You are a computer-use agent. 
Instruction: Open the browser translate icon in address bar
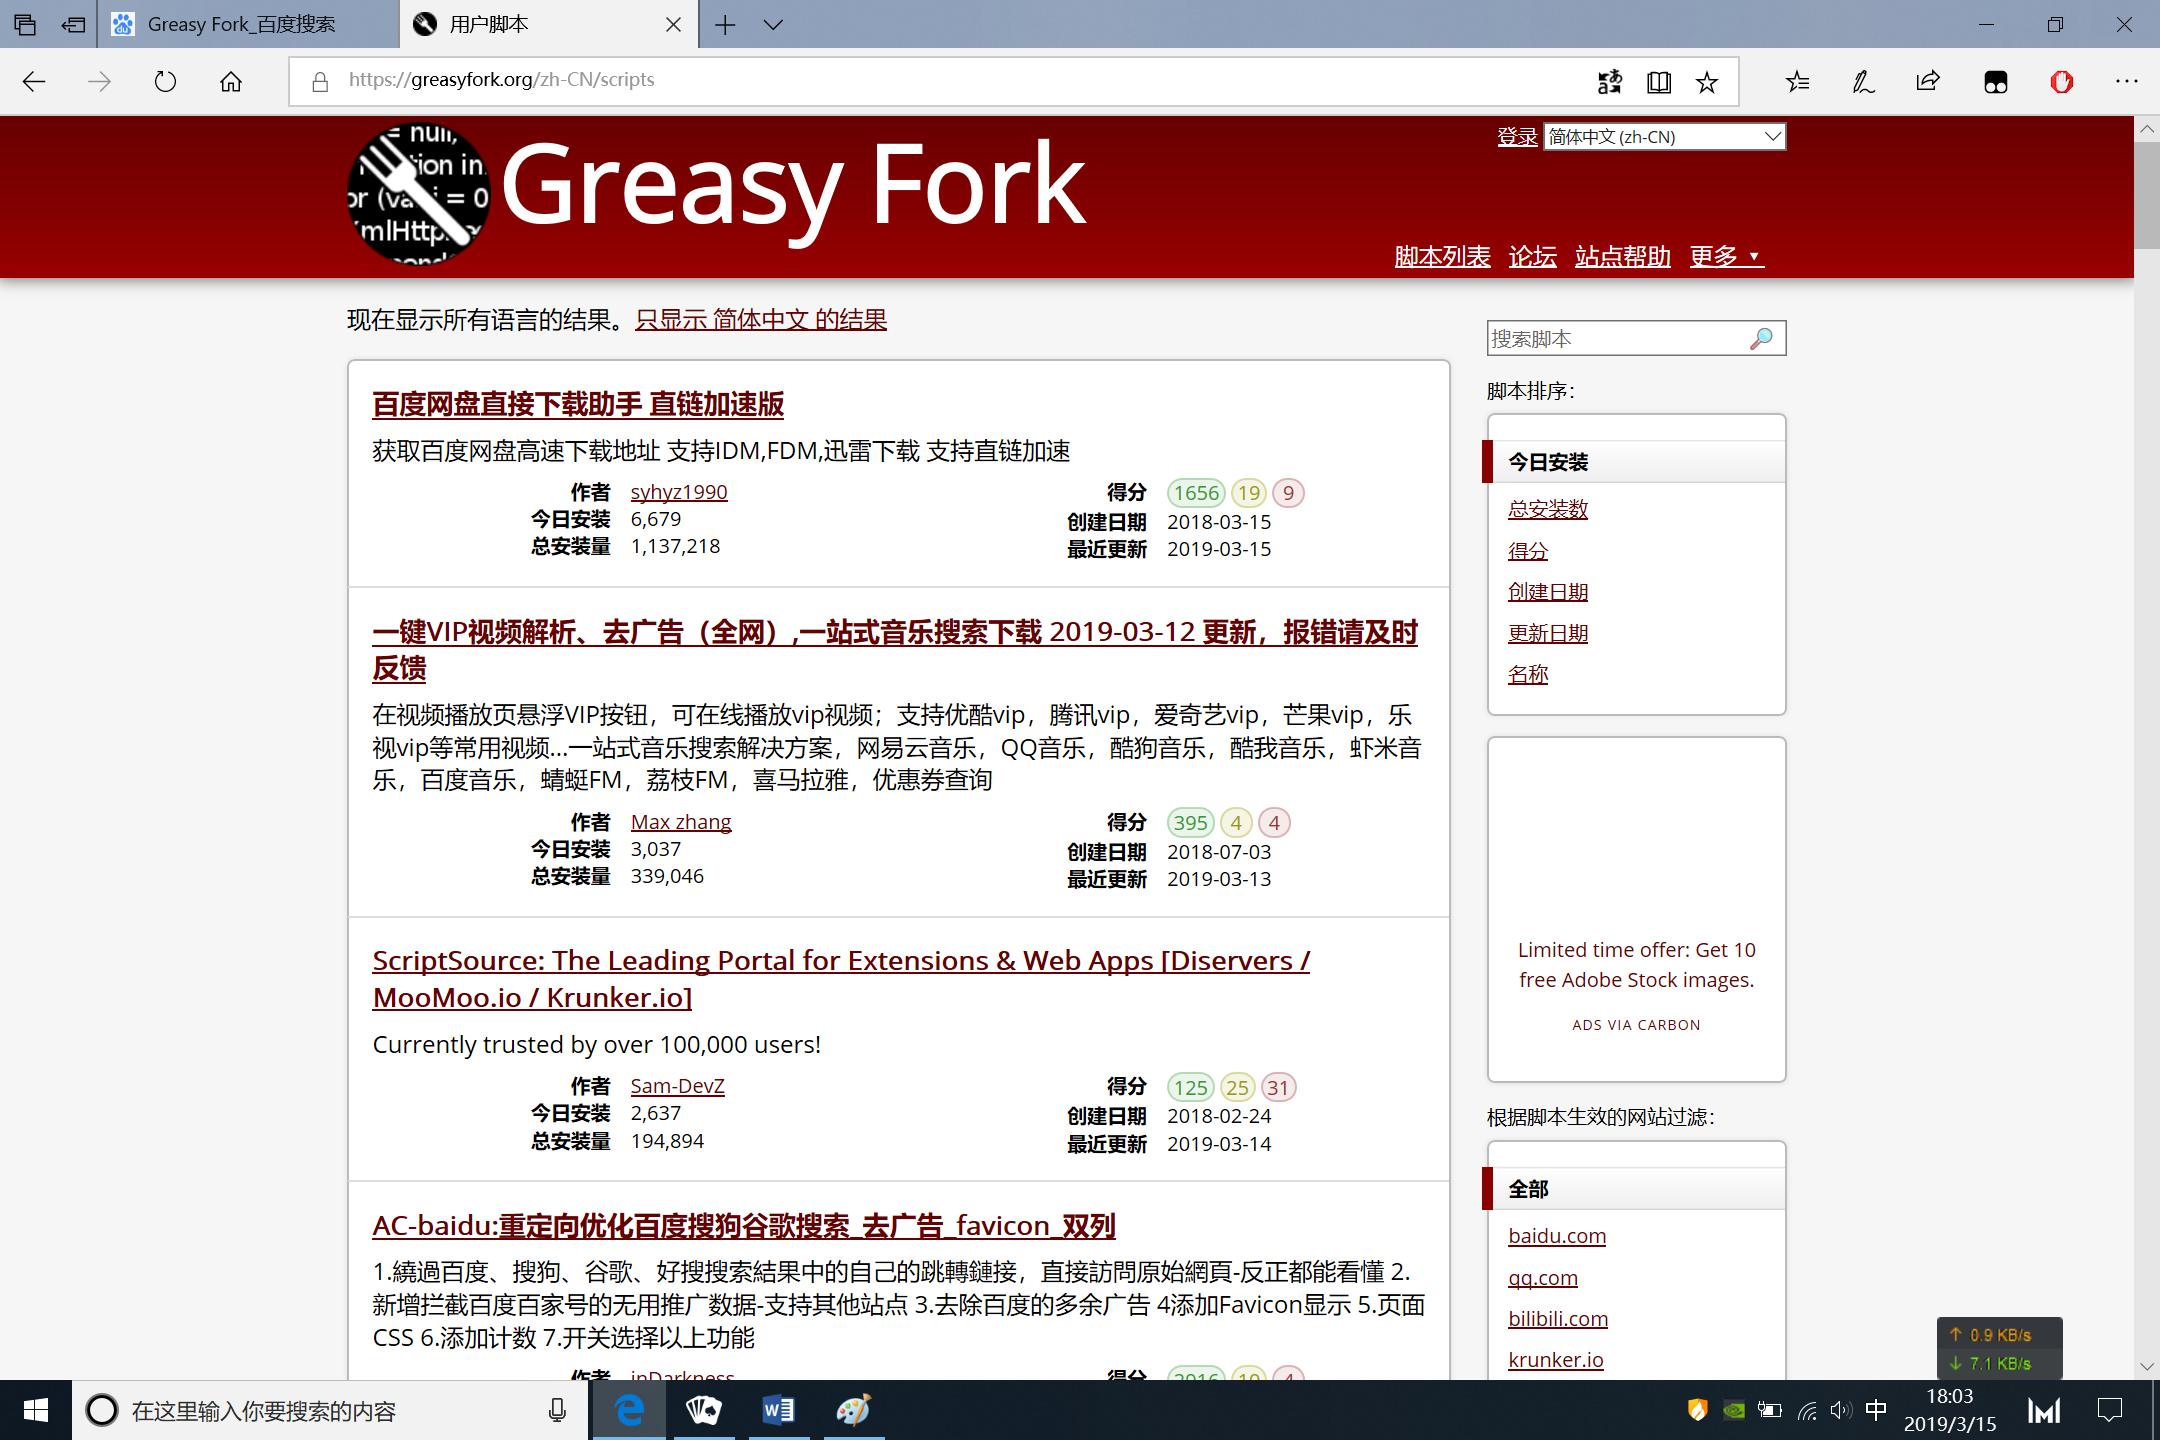(x=1609, y=82)
